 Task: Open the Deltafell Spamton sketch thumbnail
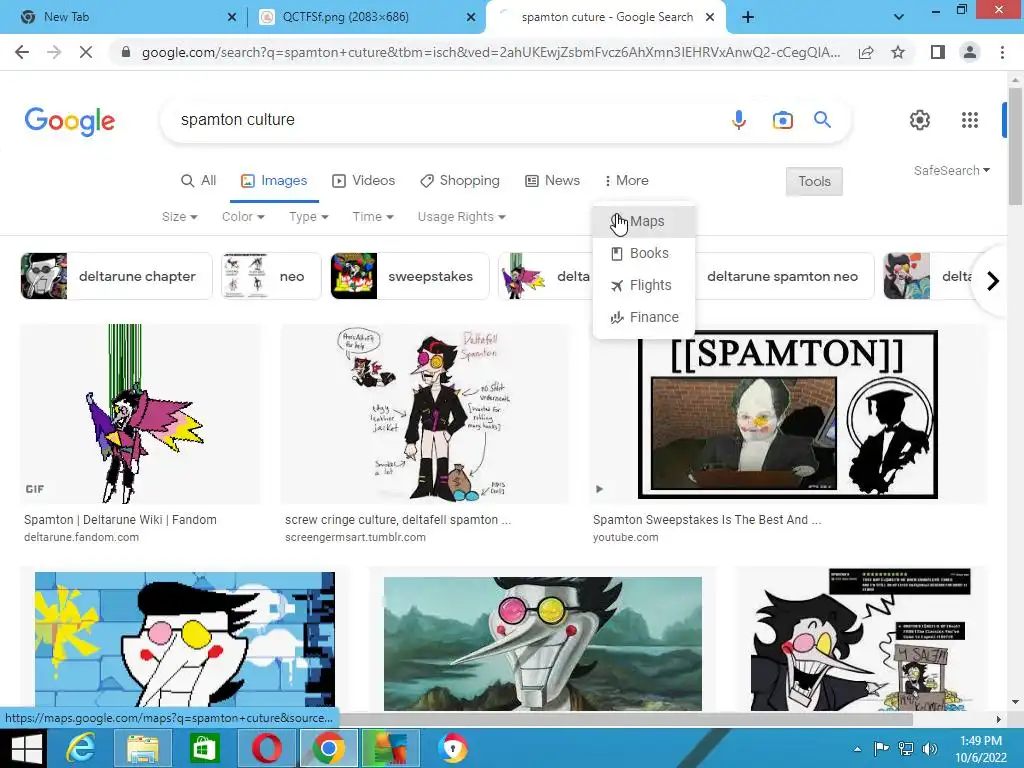coord(424,414)
